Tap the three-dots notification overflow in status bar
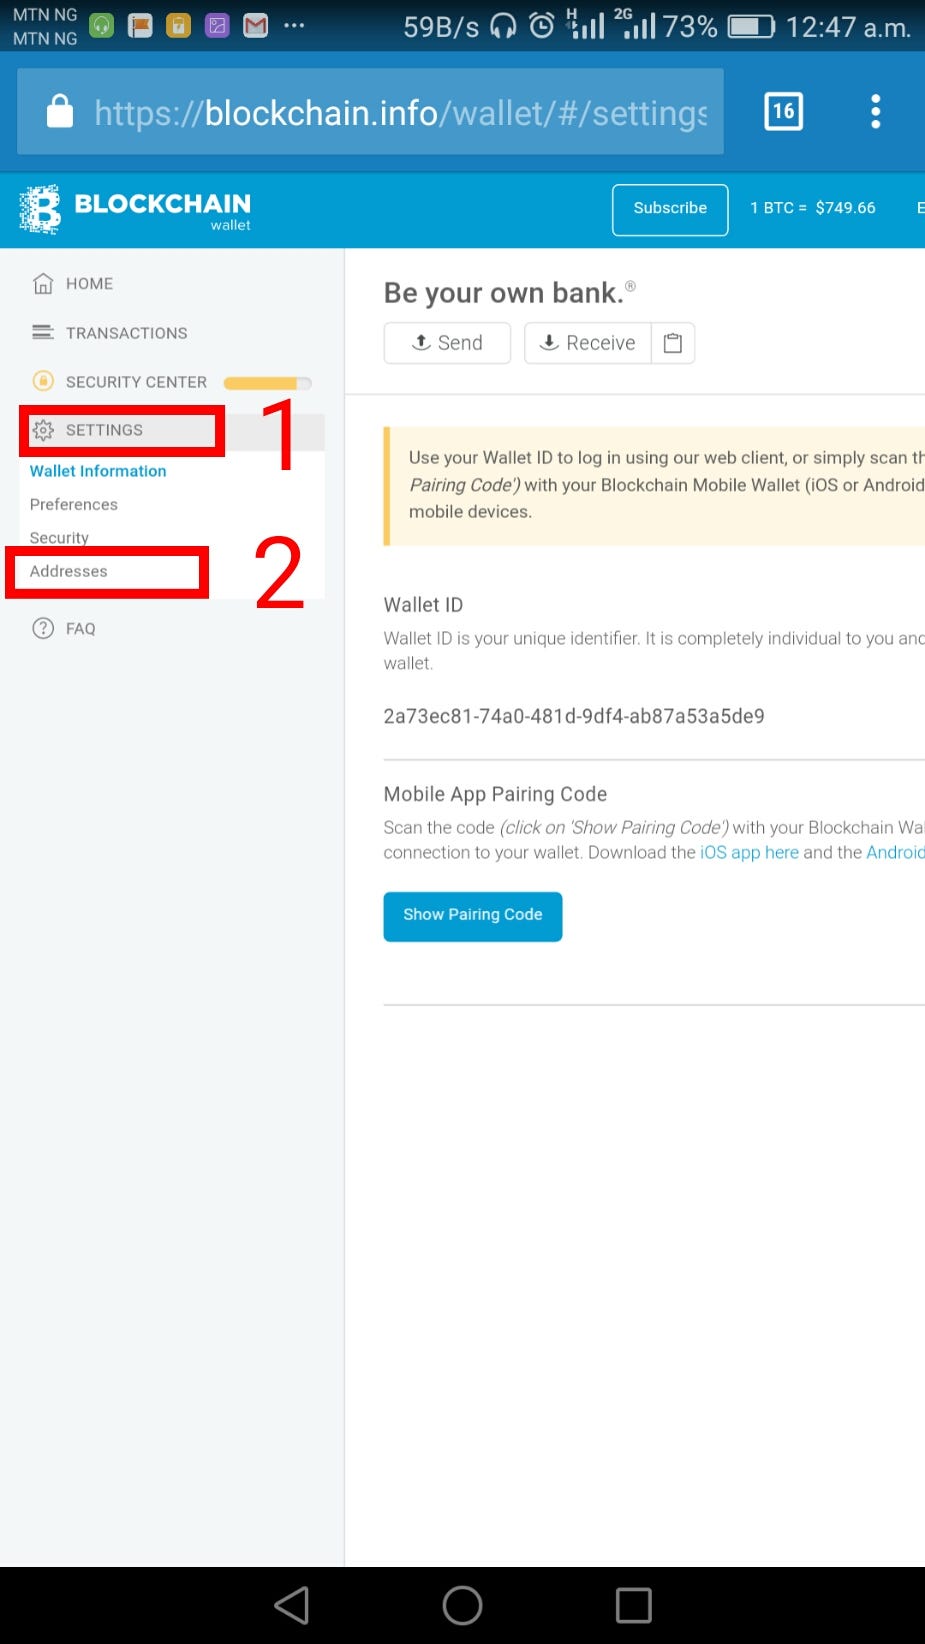This screenshot has height=1644, width=925. (294, 26)
